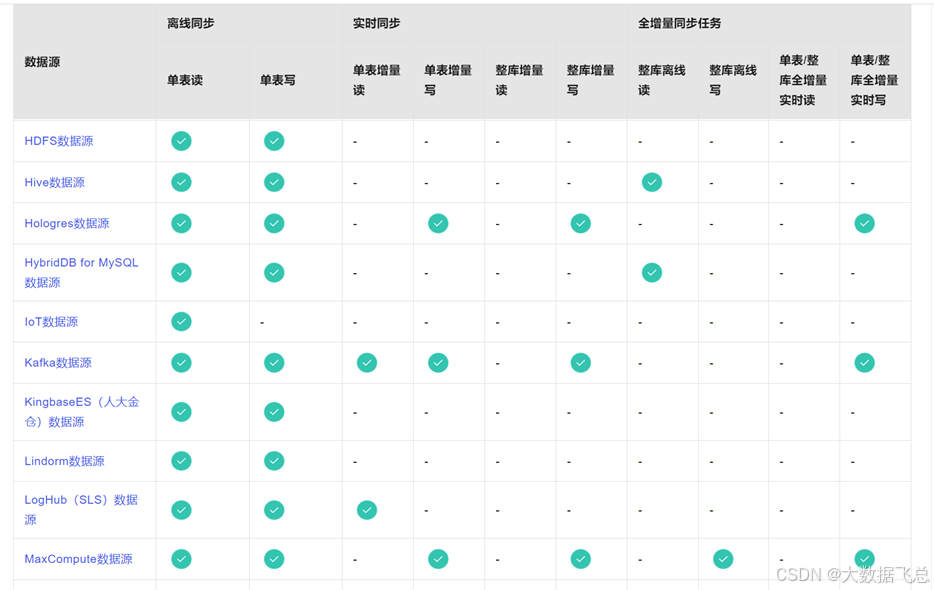Click MaxCompute row 整库增量写 check icon
The image size is (934, 590).
[580, 559]
